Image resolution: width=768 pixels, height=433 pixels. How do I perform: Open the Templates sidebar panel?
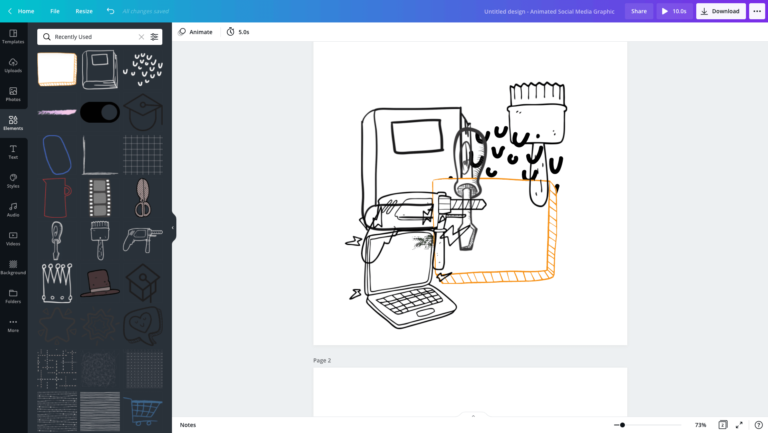coord(13,36)
